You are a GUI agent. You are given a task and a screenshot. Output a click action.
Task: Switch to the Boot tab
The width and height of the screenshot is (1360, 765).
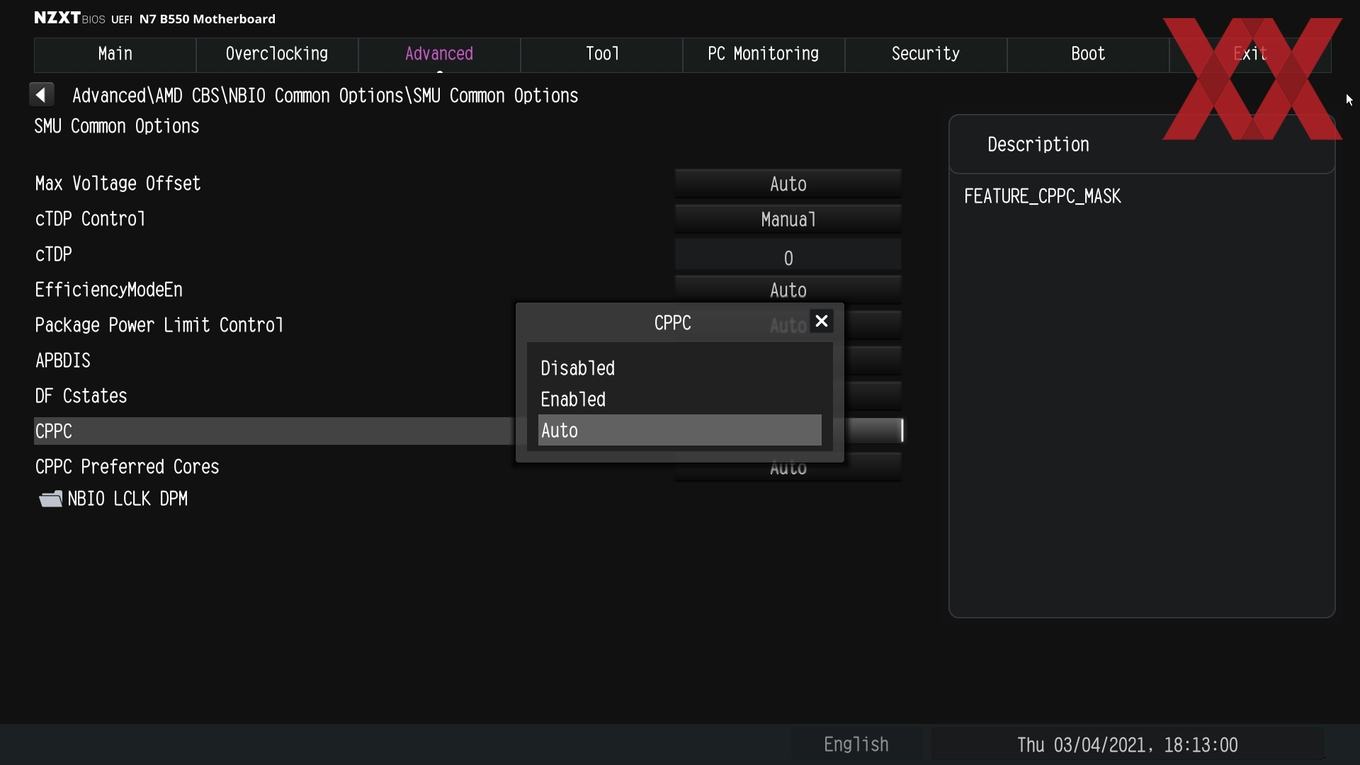click(x=1088, y=54)
